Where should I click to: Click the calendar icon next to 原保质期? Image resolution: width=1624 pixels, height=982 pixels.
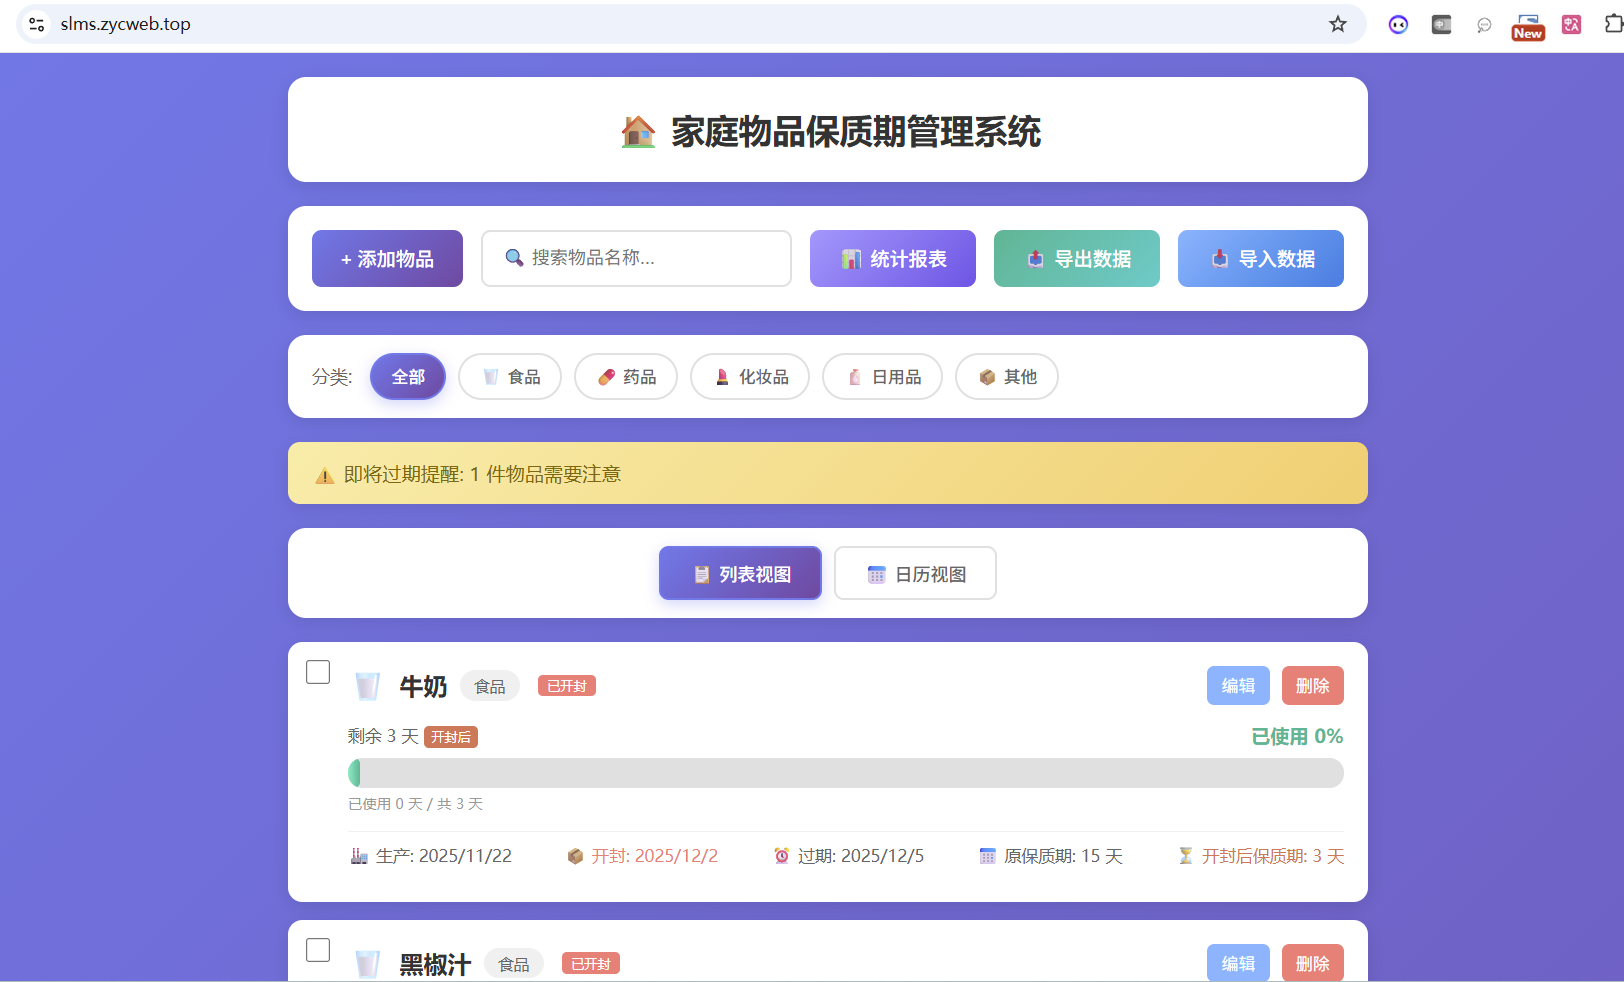point(988,856)
